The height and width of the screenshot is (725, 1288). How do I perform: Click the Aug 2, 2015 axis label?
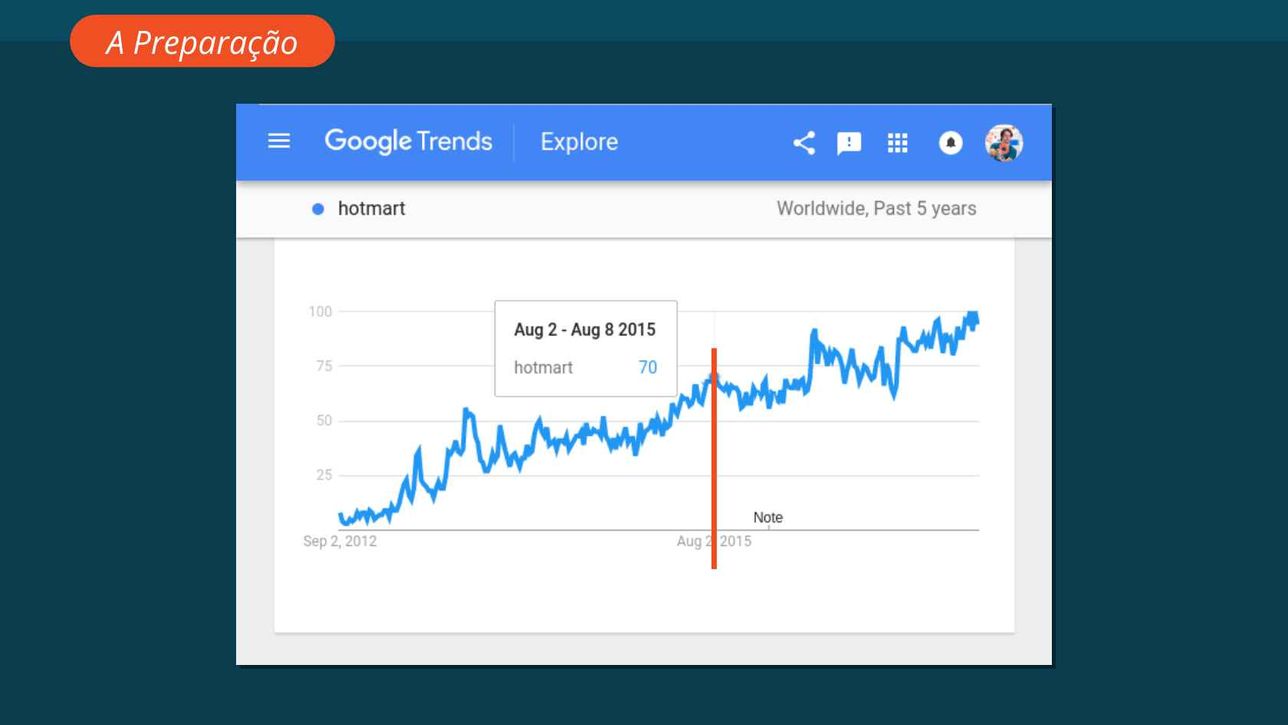pos(714,541)
